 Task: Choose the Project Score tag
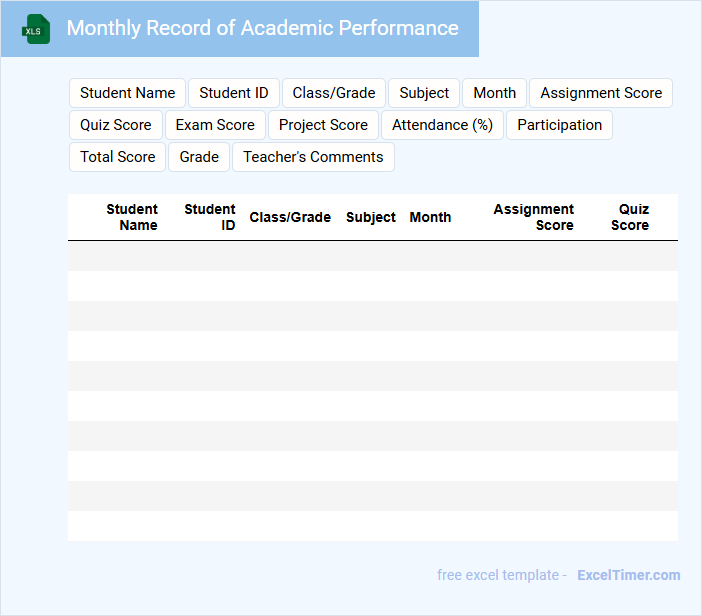click(323, 125)
